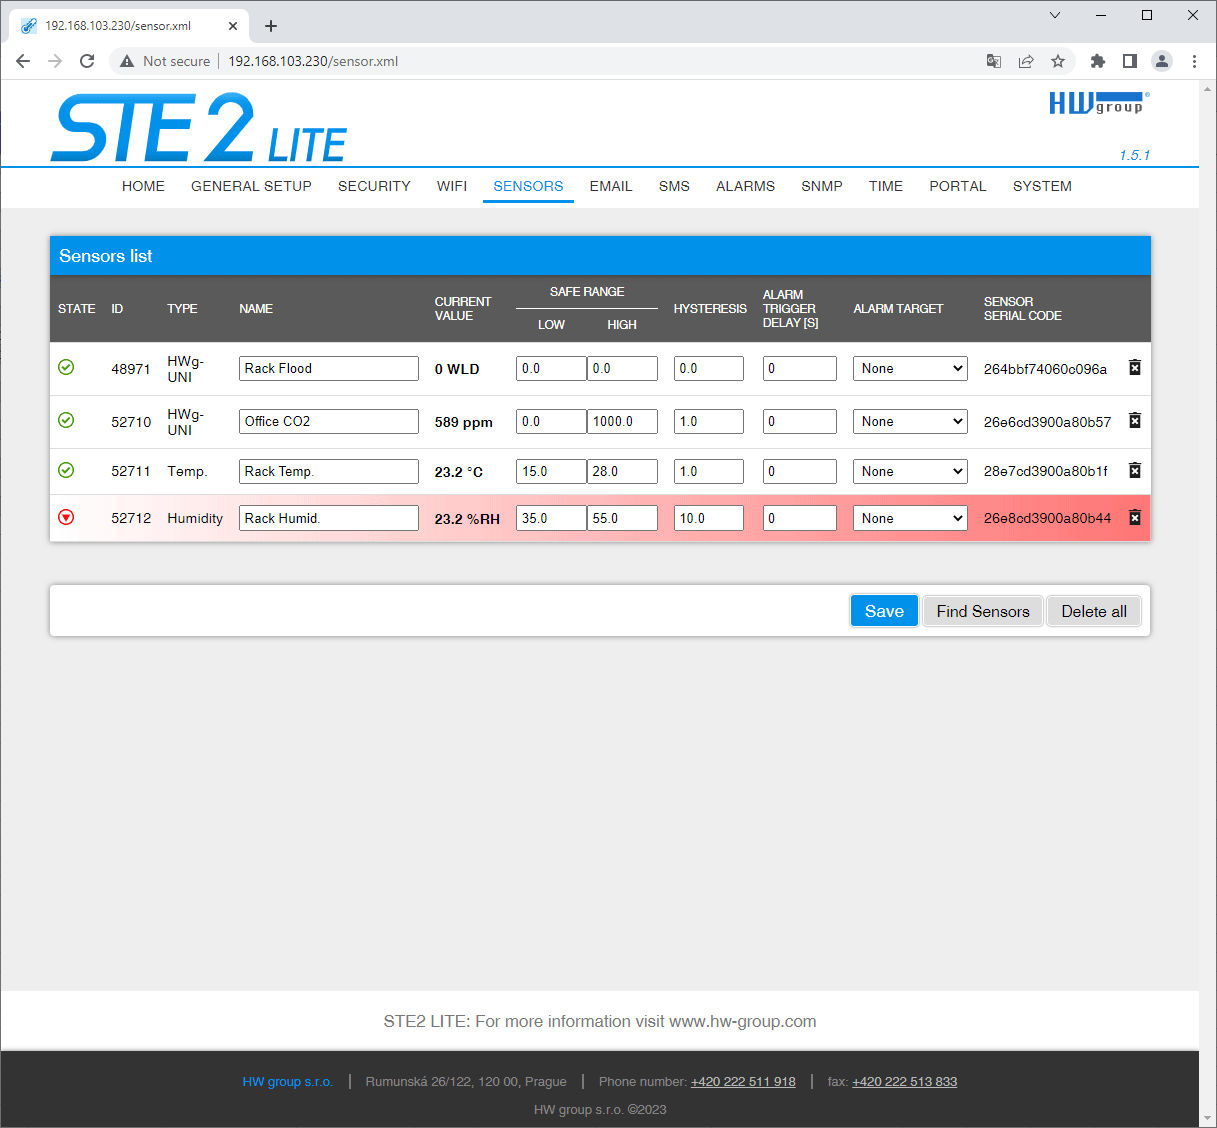Choose Alarm Target for Rack Humid. sensor

click(909, 519)
